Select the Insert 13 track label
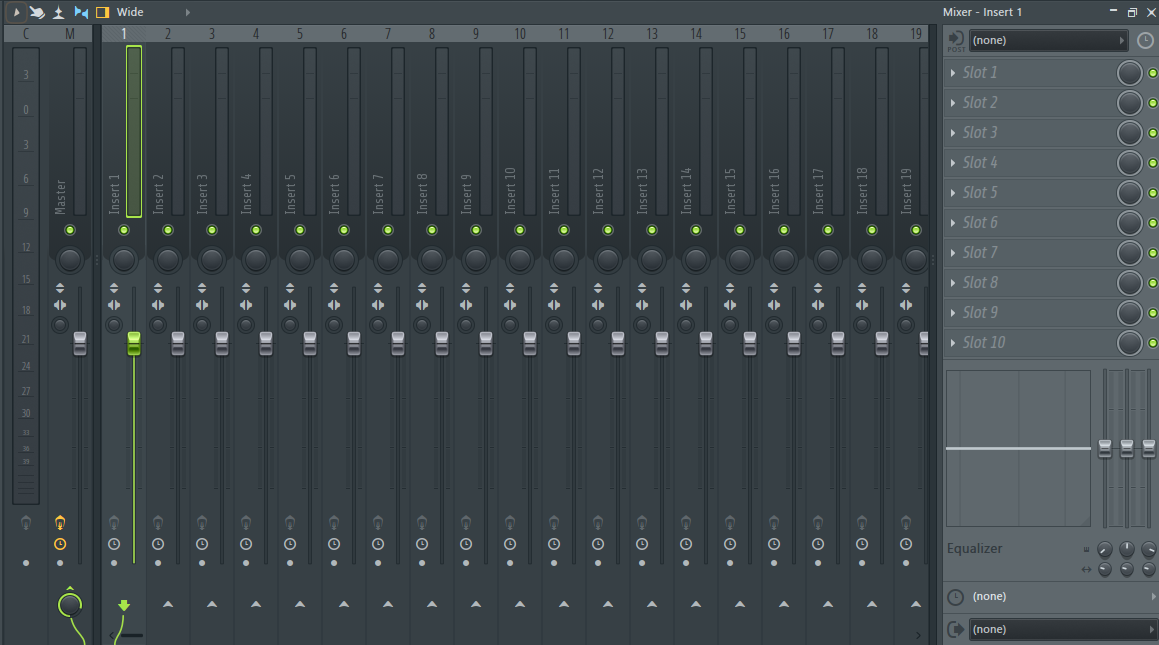 (642, 191)
